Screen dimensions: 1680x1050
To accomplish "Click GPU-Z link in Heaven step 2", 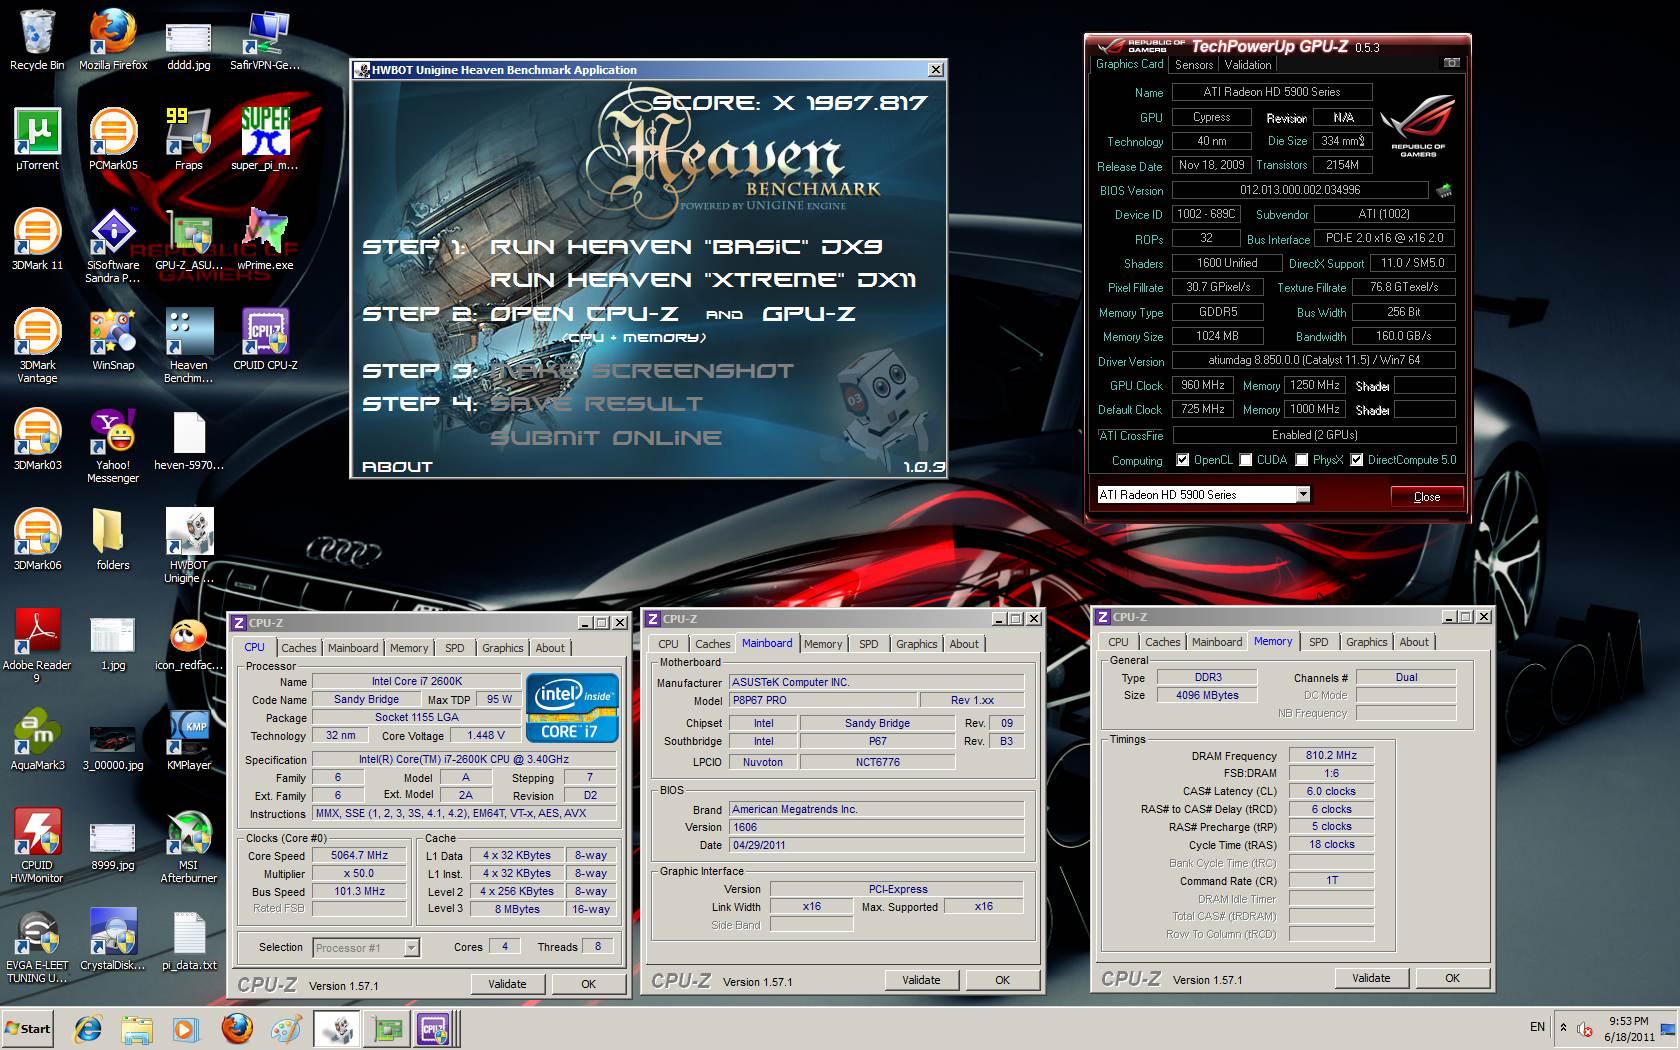I will pyautogui.click(x=809, y=314).
